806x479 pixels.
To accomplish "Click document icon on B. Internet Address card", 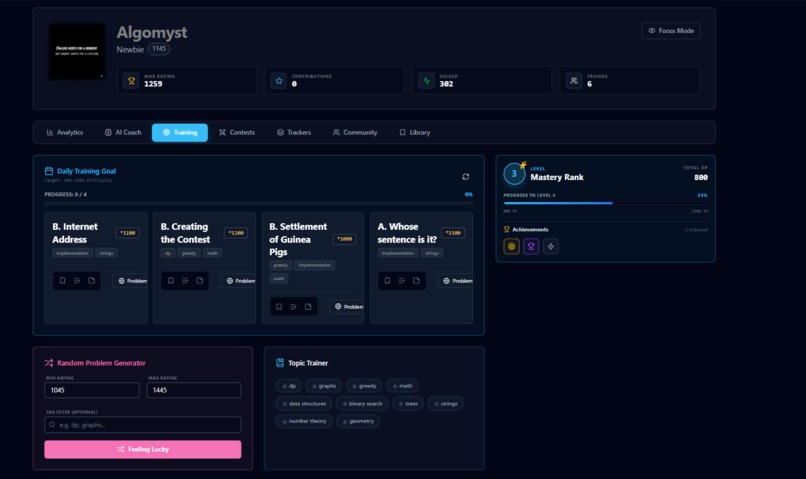I will coord(91,281).
